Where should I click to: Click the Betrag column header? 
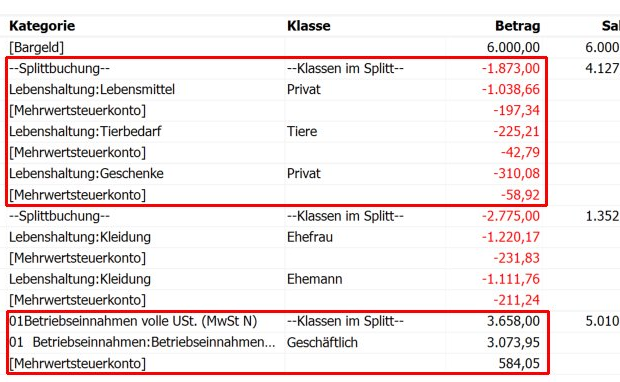point(518,26)
